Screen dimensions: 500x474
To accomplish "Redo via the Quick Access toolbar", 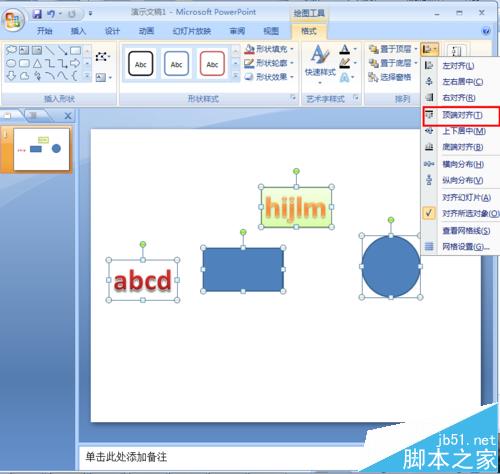I will 71,14.
